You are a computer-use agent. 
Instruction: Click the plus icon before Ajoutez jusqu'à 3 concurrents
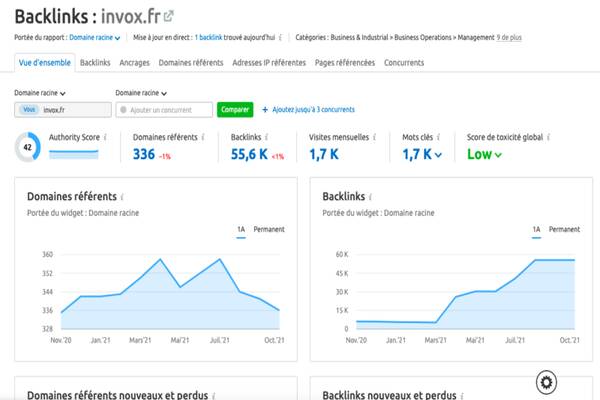(265, 110)
